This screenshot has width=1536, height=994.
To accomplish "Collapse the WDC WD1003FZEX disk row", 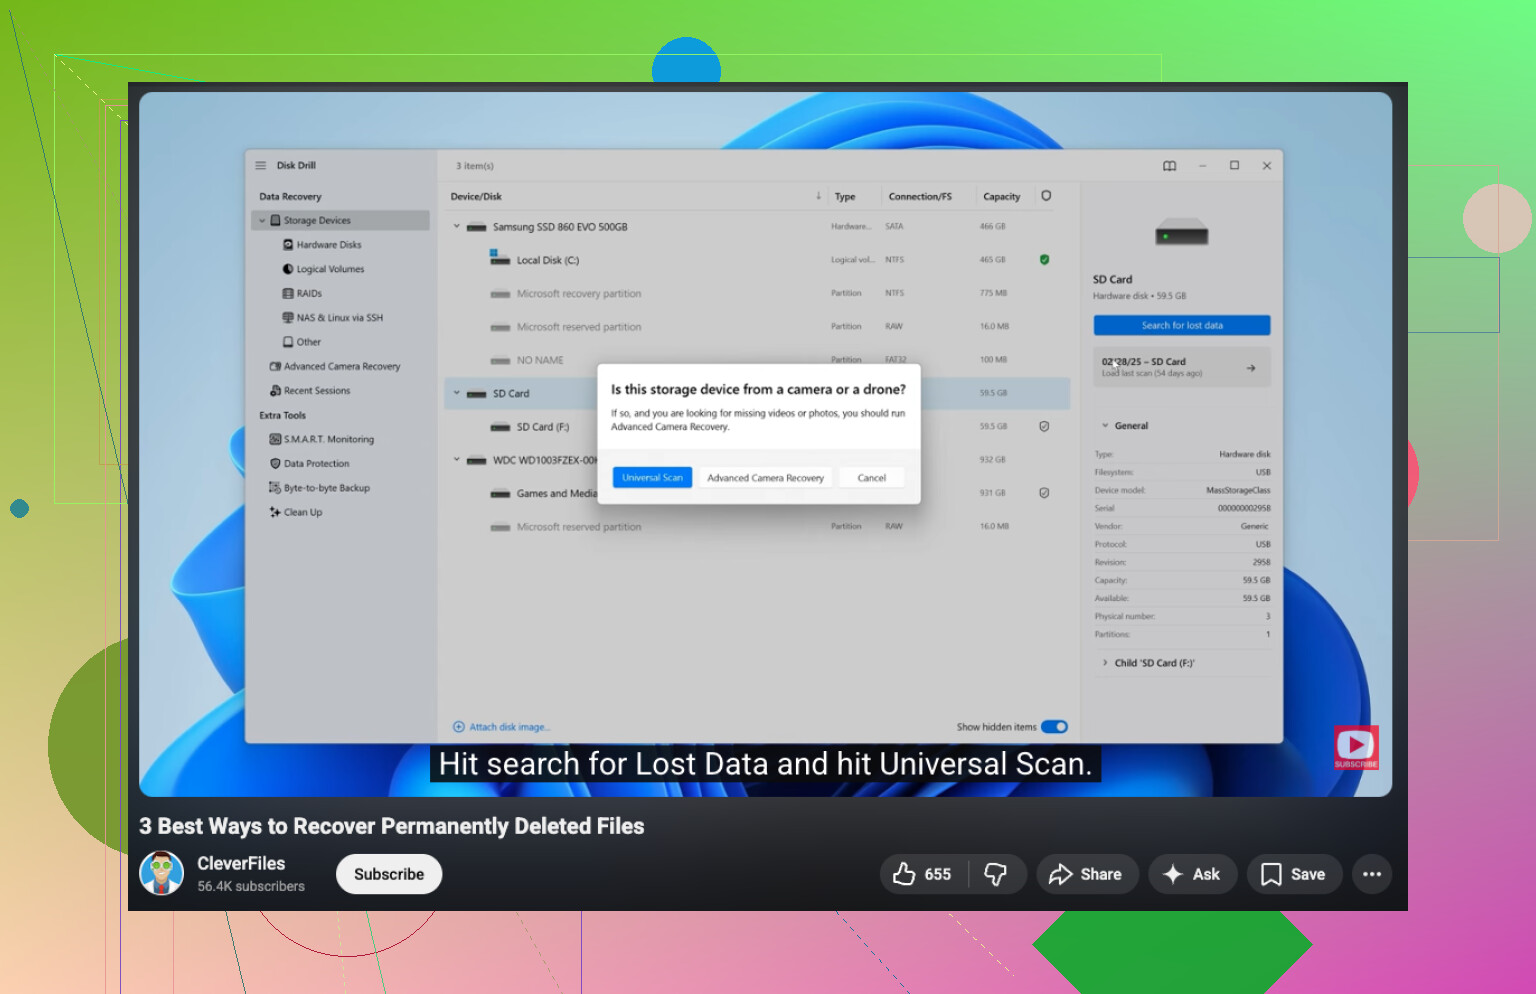I will pos(457,460).
